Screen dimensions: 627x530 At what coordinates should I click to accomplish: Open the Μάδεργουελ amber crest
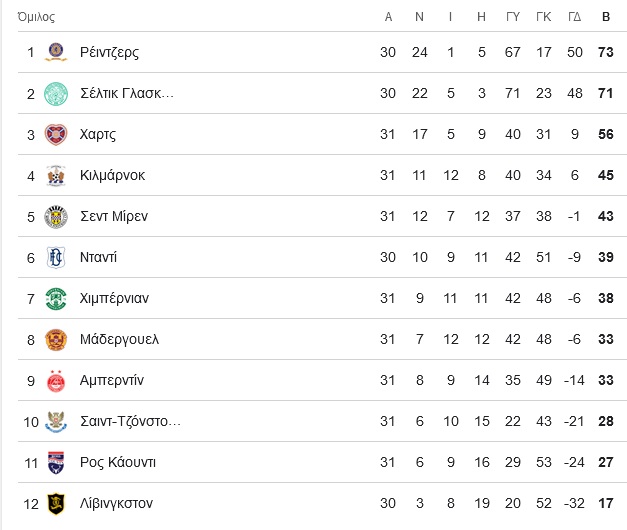tap(56, 340)
